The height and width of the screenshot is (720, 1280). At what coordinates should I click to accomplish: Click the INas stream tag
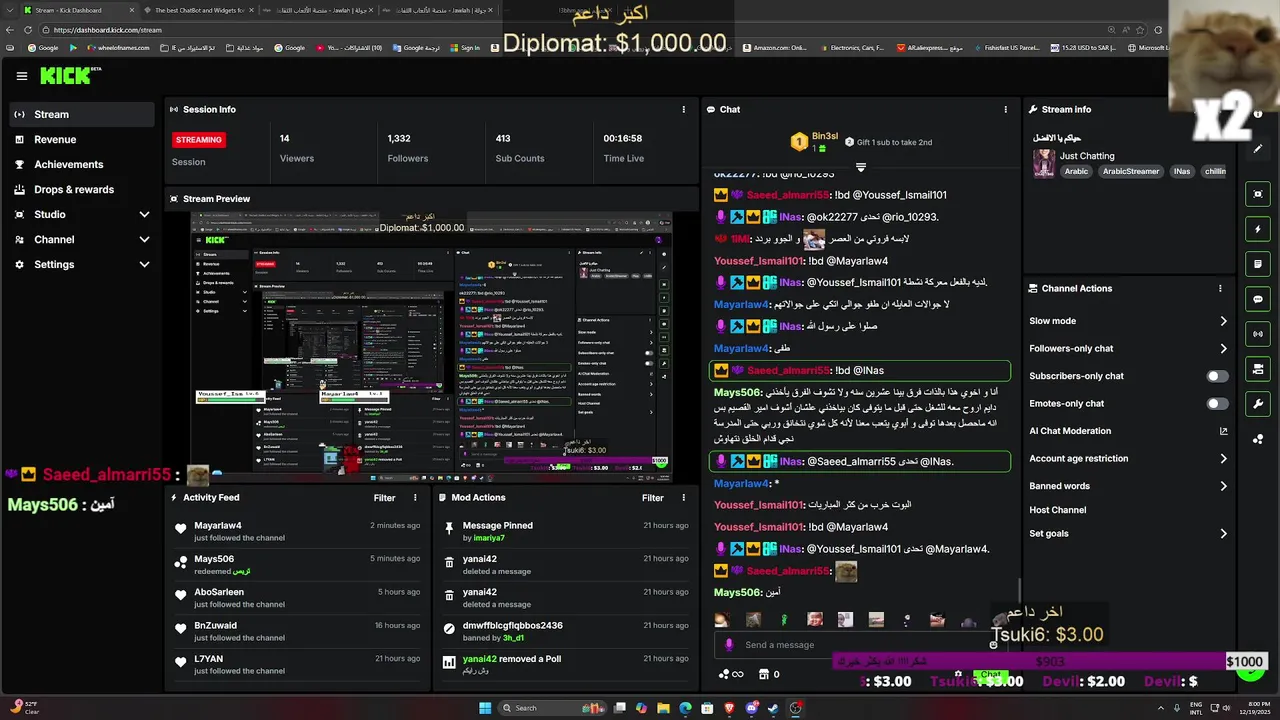(x=1182, y=171)
